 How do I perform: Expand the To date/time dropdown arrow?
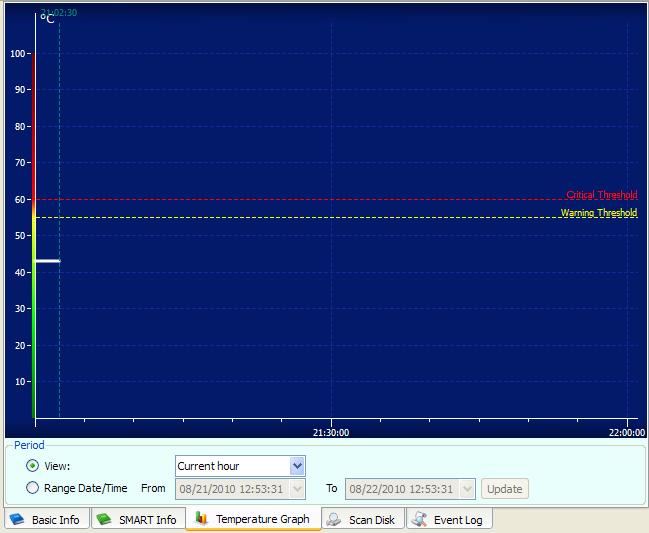pos(467,489)
